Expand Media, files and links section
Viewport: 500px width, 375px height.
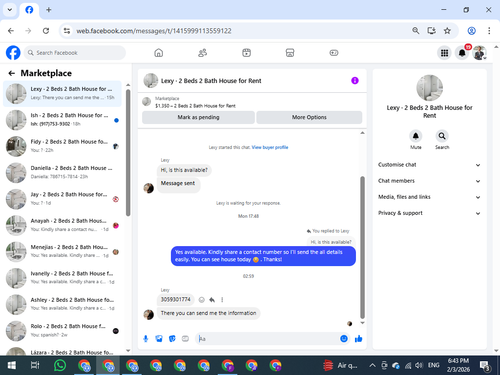429,197
